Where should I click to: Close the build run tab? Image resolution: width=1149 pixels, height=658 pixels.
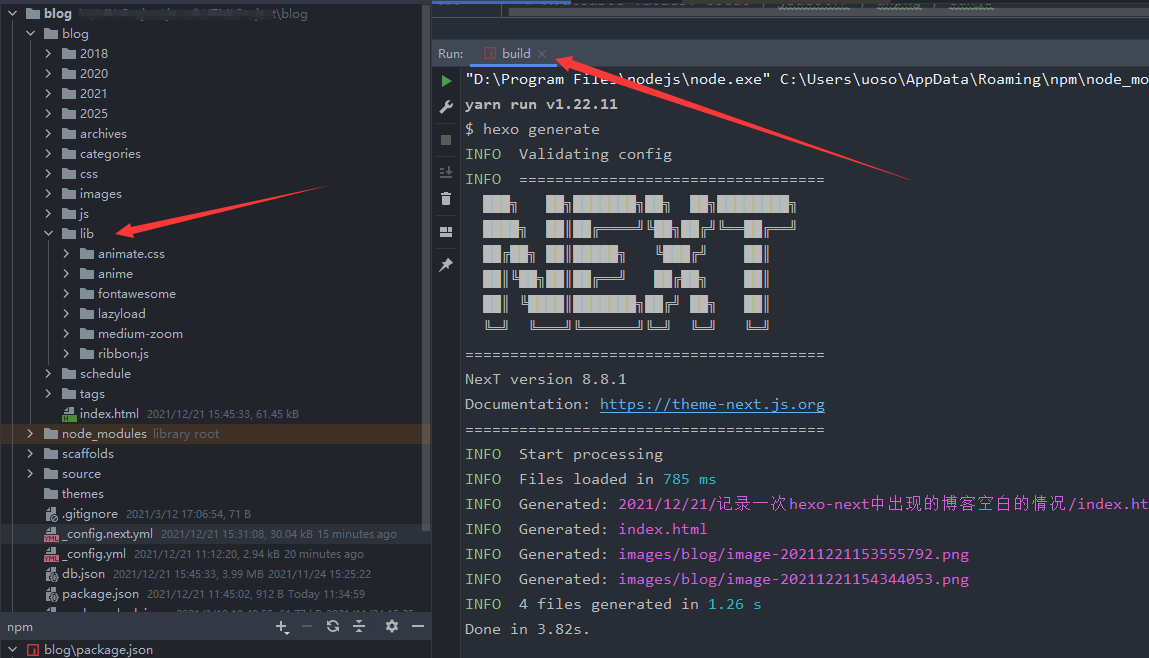point(542,54)
